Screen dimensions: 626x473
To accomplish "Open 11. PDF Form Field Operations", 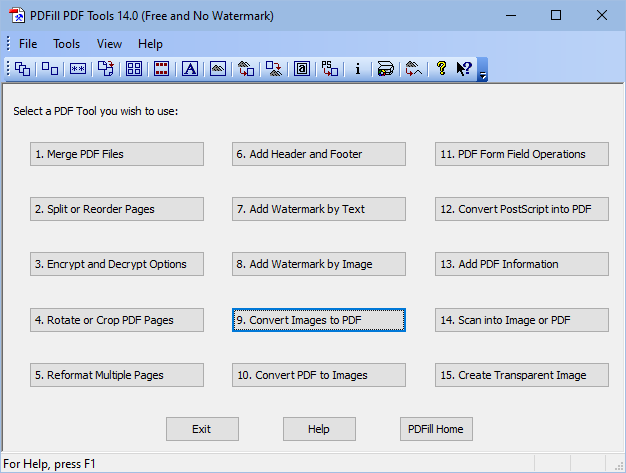I will point(522,154).
